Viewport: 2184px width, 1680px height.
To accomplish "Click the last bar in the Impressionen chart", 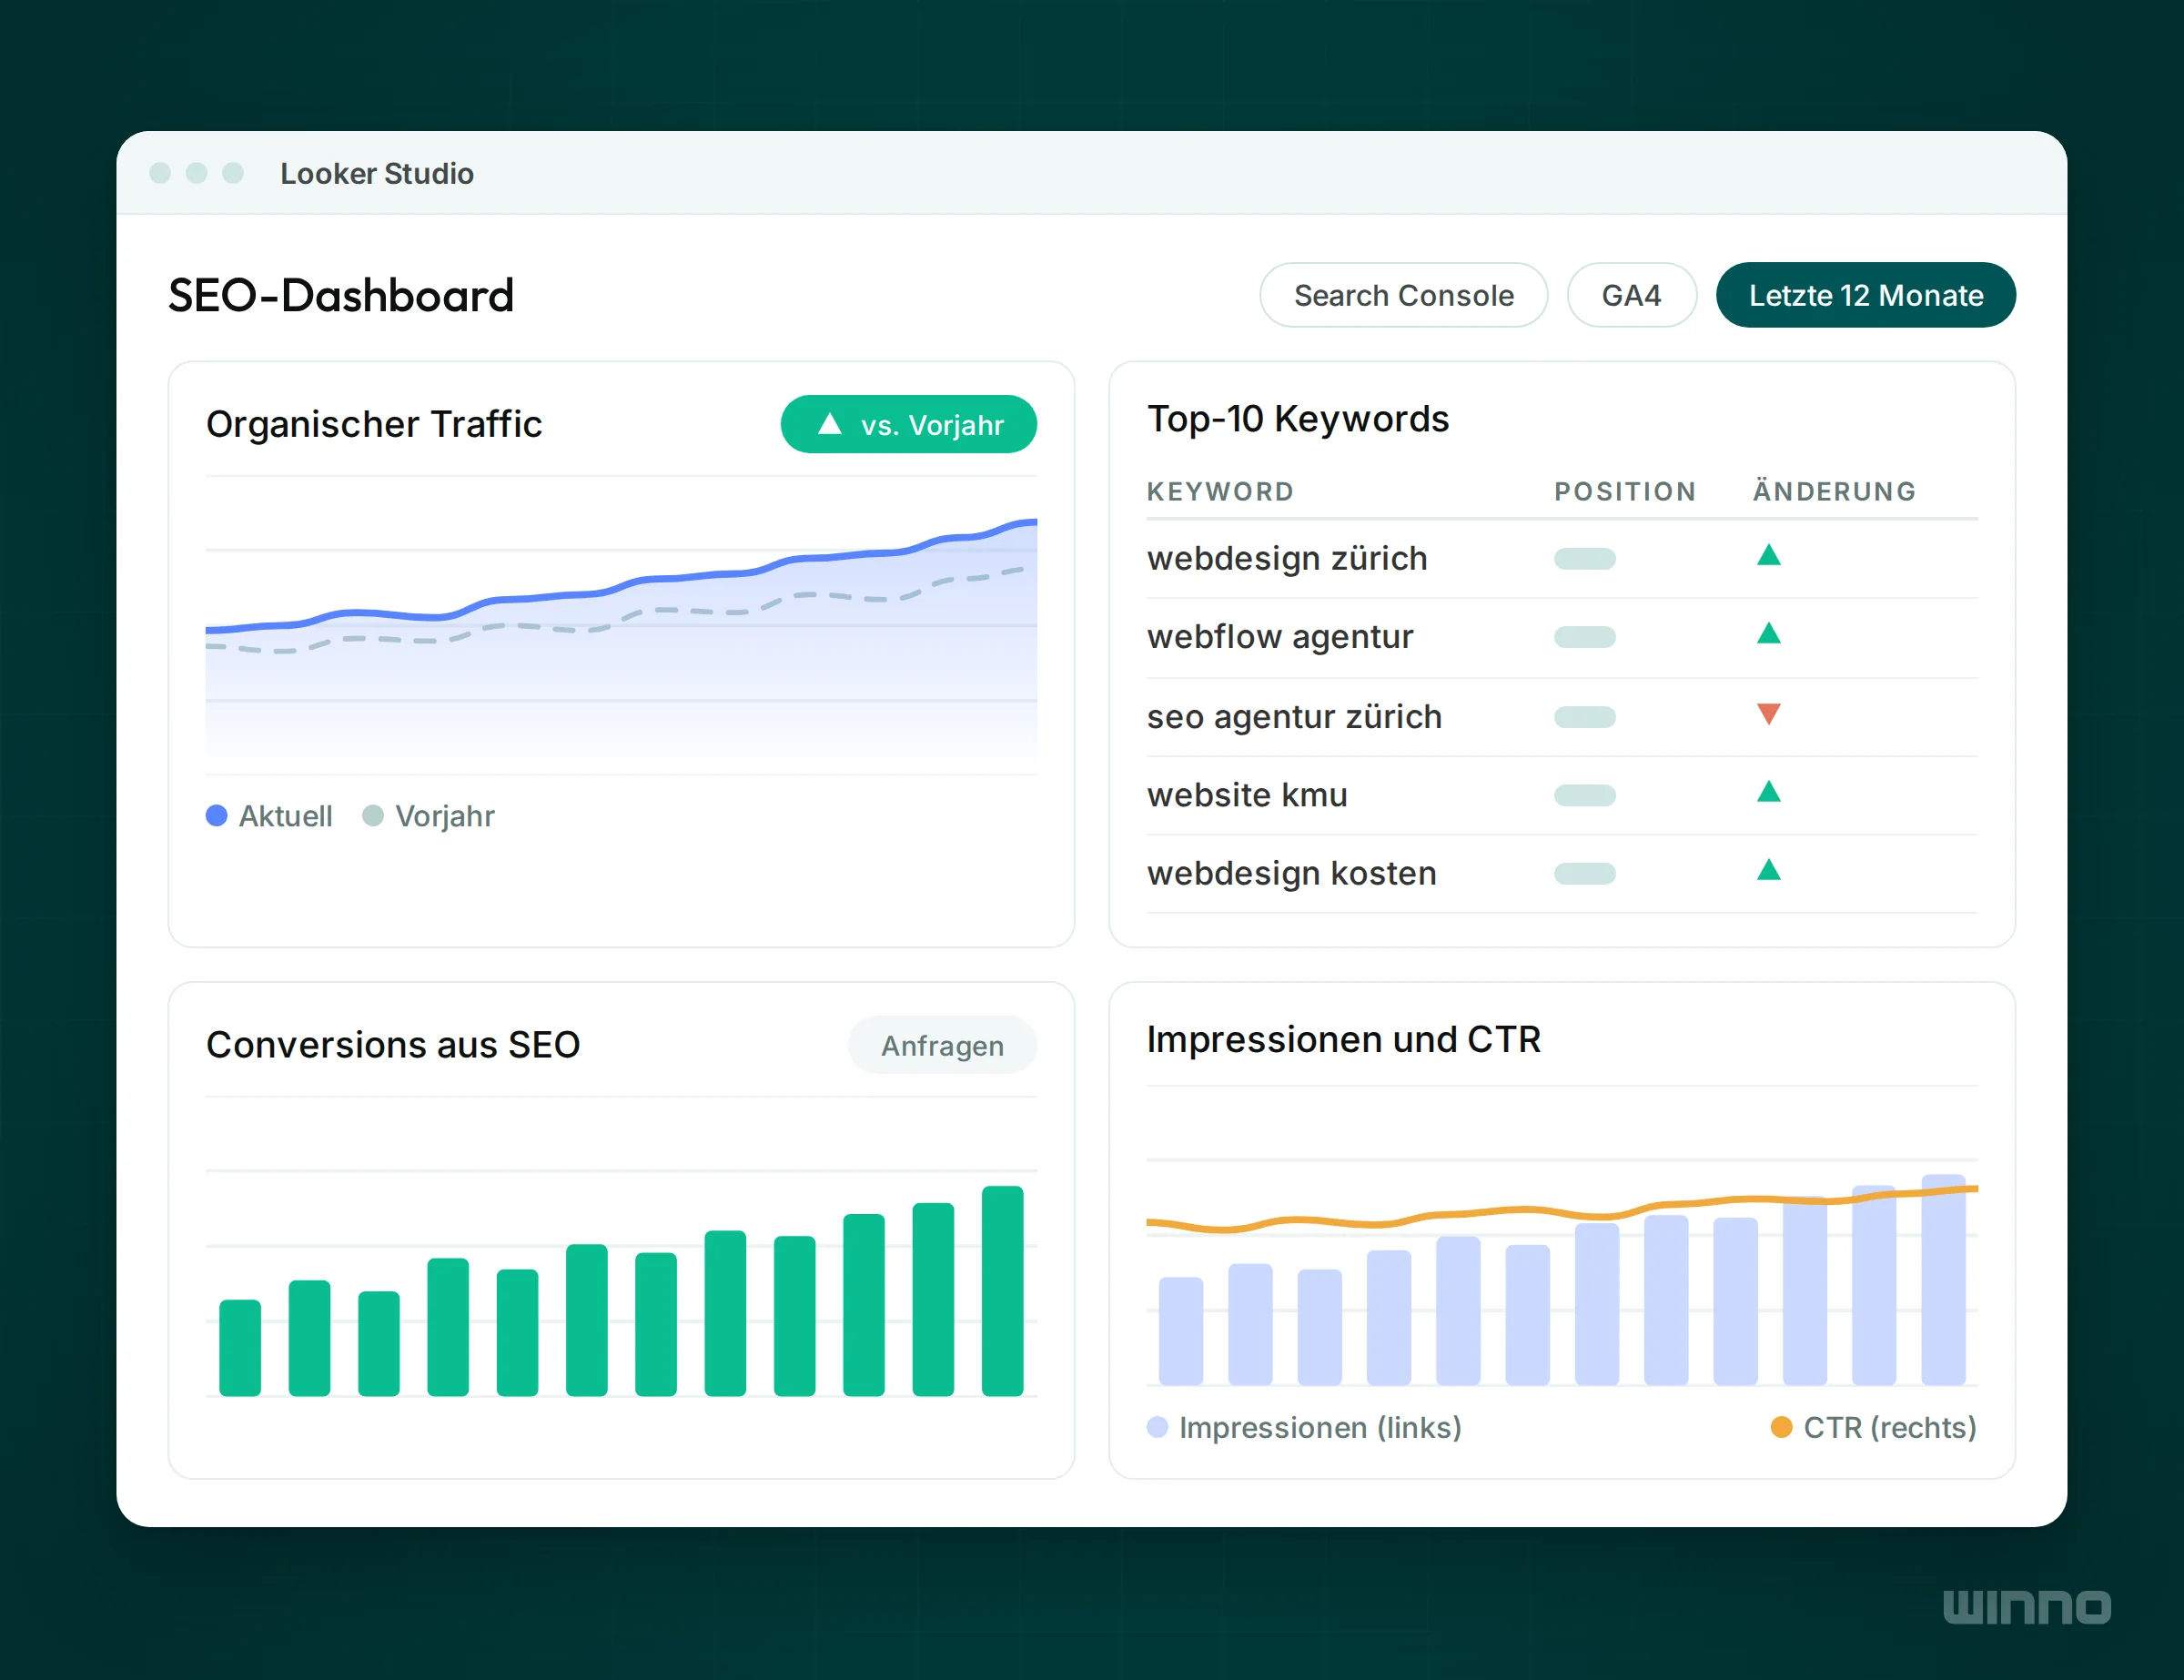I will coord(1943,1280).
